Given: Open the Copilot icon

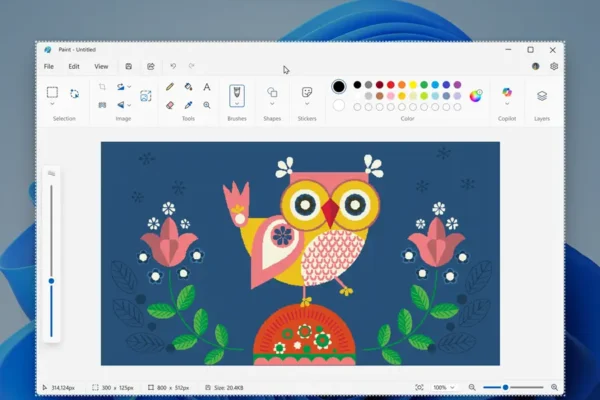Looking at the screenshot, I should point(507,92).
